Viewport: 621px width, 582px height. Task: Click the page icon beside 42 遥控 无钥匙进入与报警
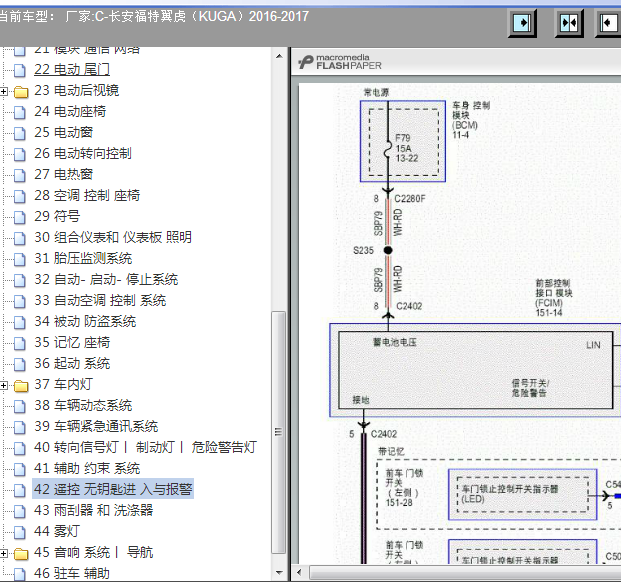tap(19, 490)
